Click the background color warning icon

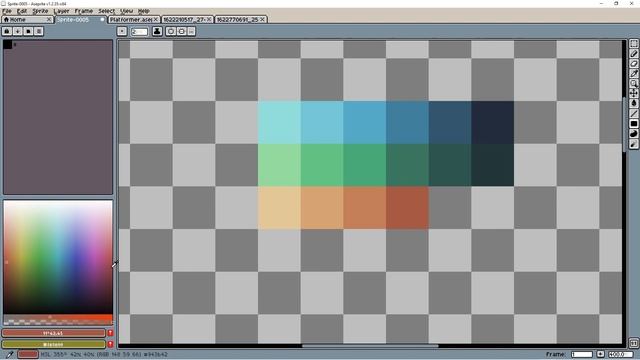coord(110,344)
